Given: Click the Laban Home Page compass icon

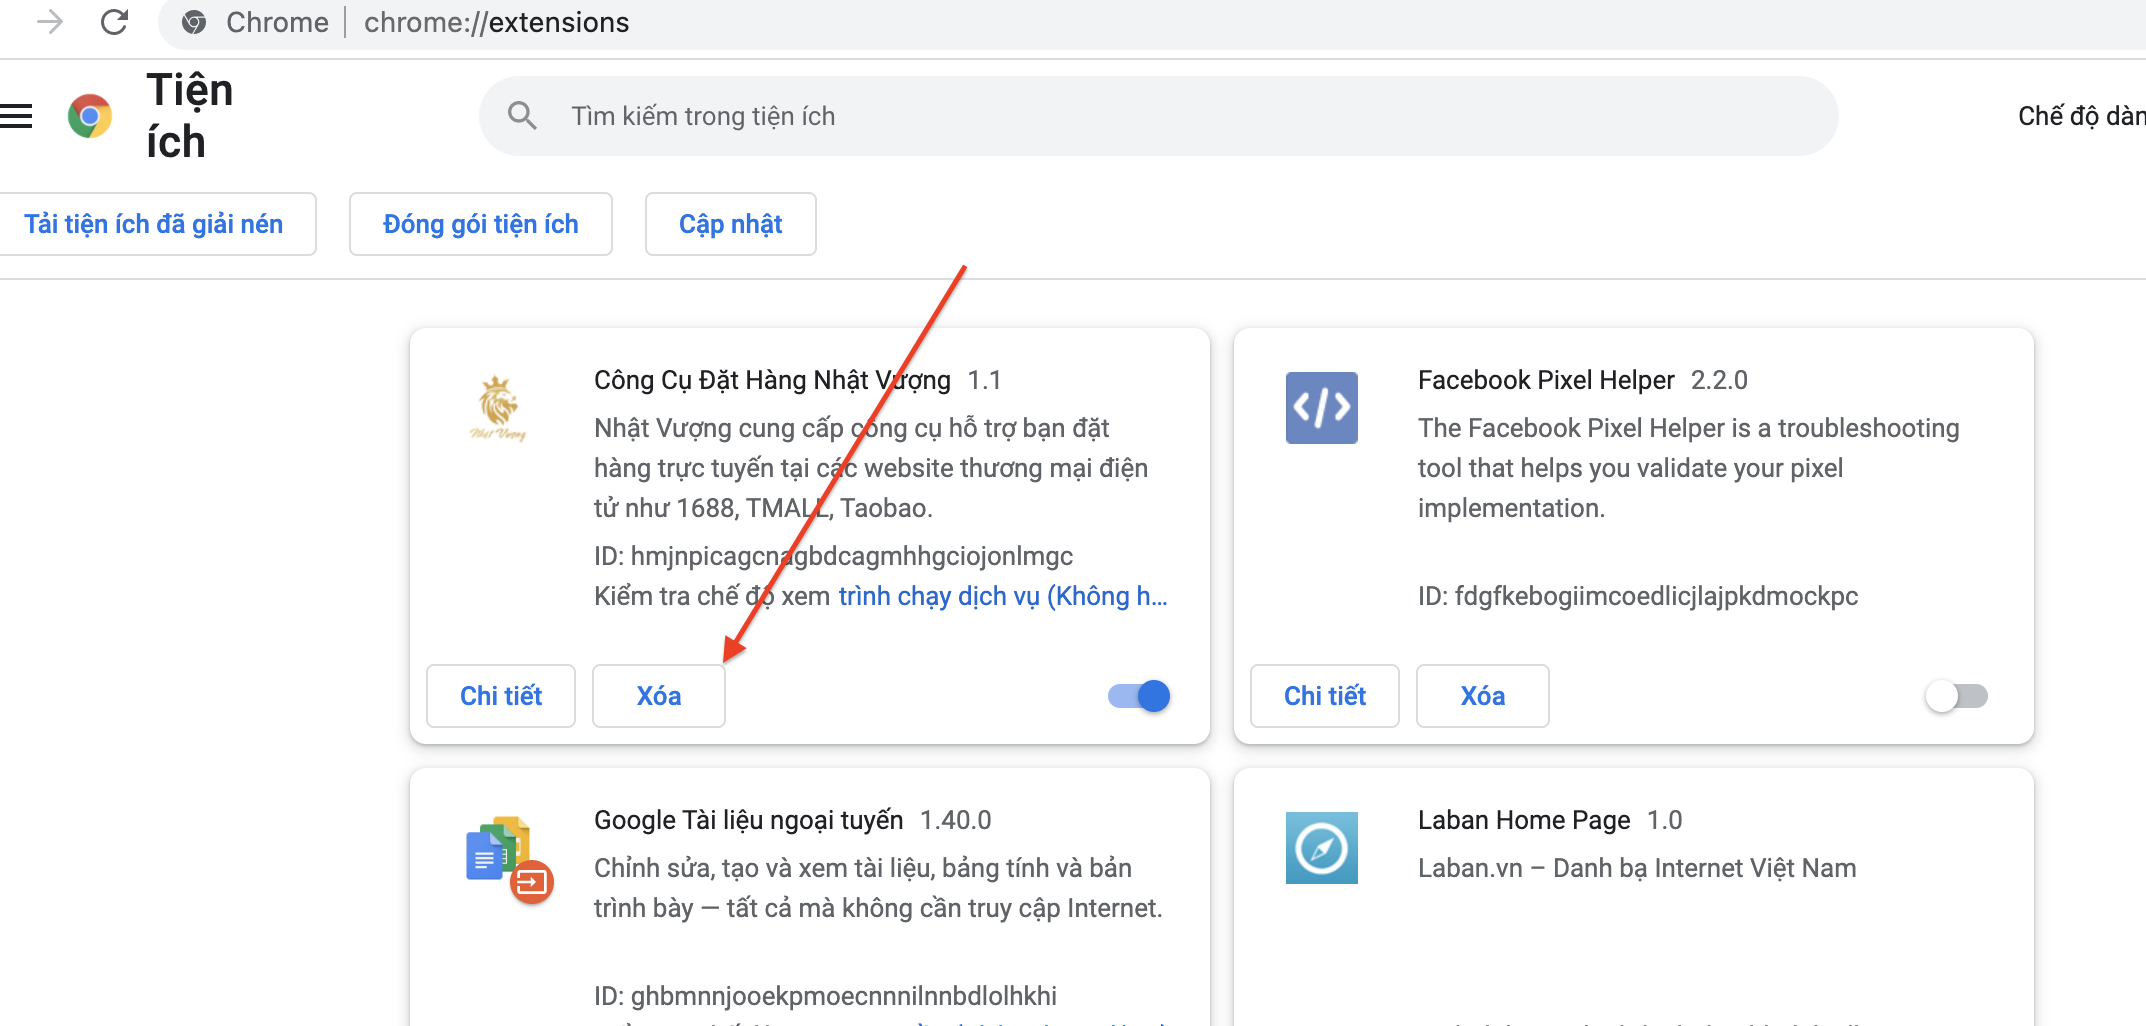Looking at the screenshot, I should (x=1322, y=848).
